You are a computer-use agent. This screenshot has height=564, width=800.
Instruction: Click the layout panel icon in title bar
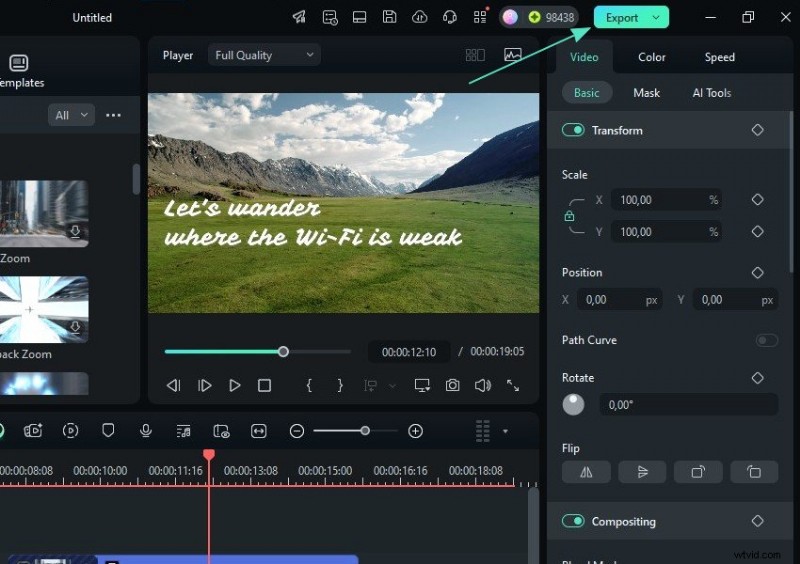click(359, 17)
